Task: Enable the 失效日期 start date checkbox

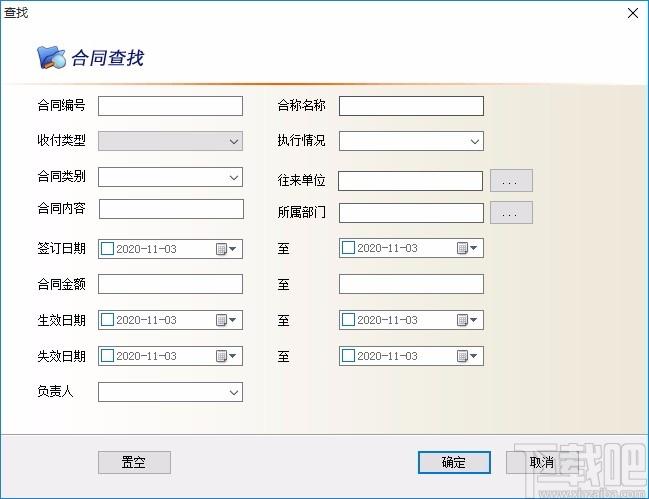Action: [x=108, y=355]
